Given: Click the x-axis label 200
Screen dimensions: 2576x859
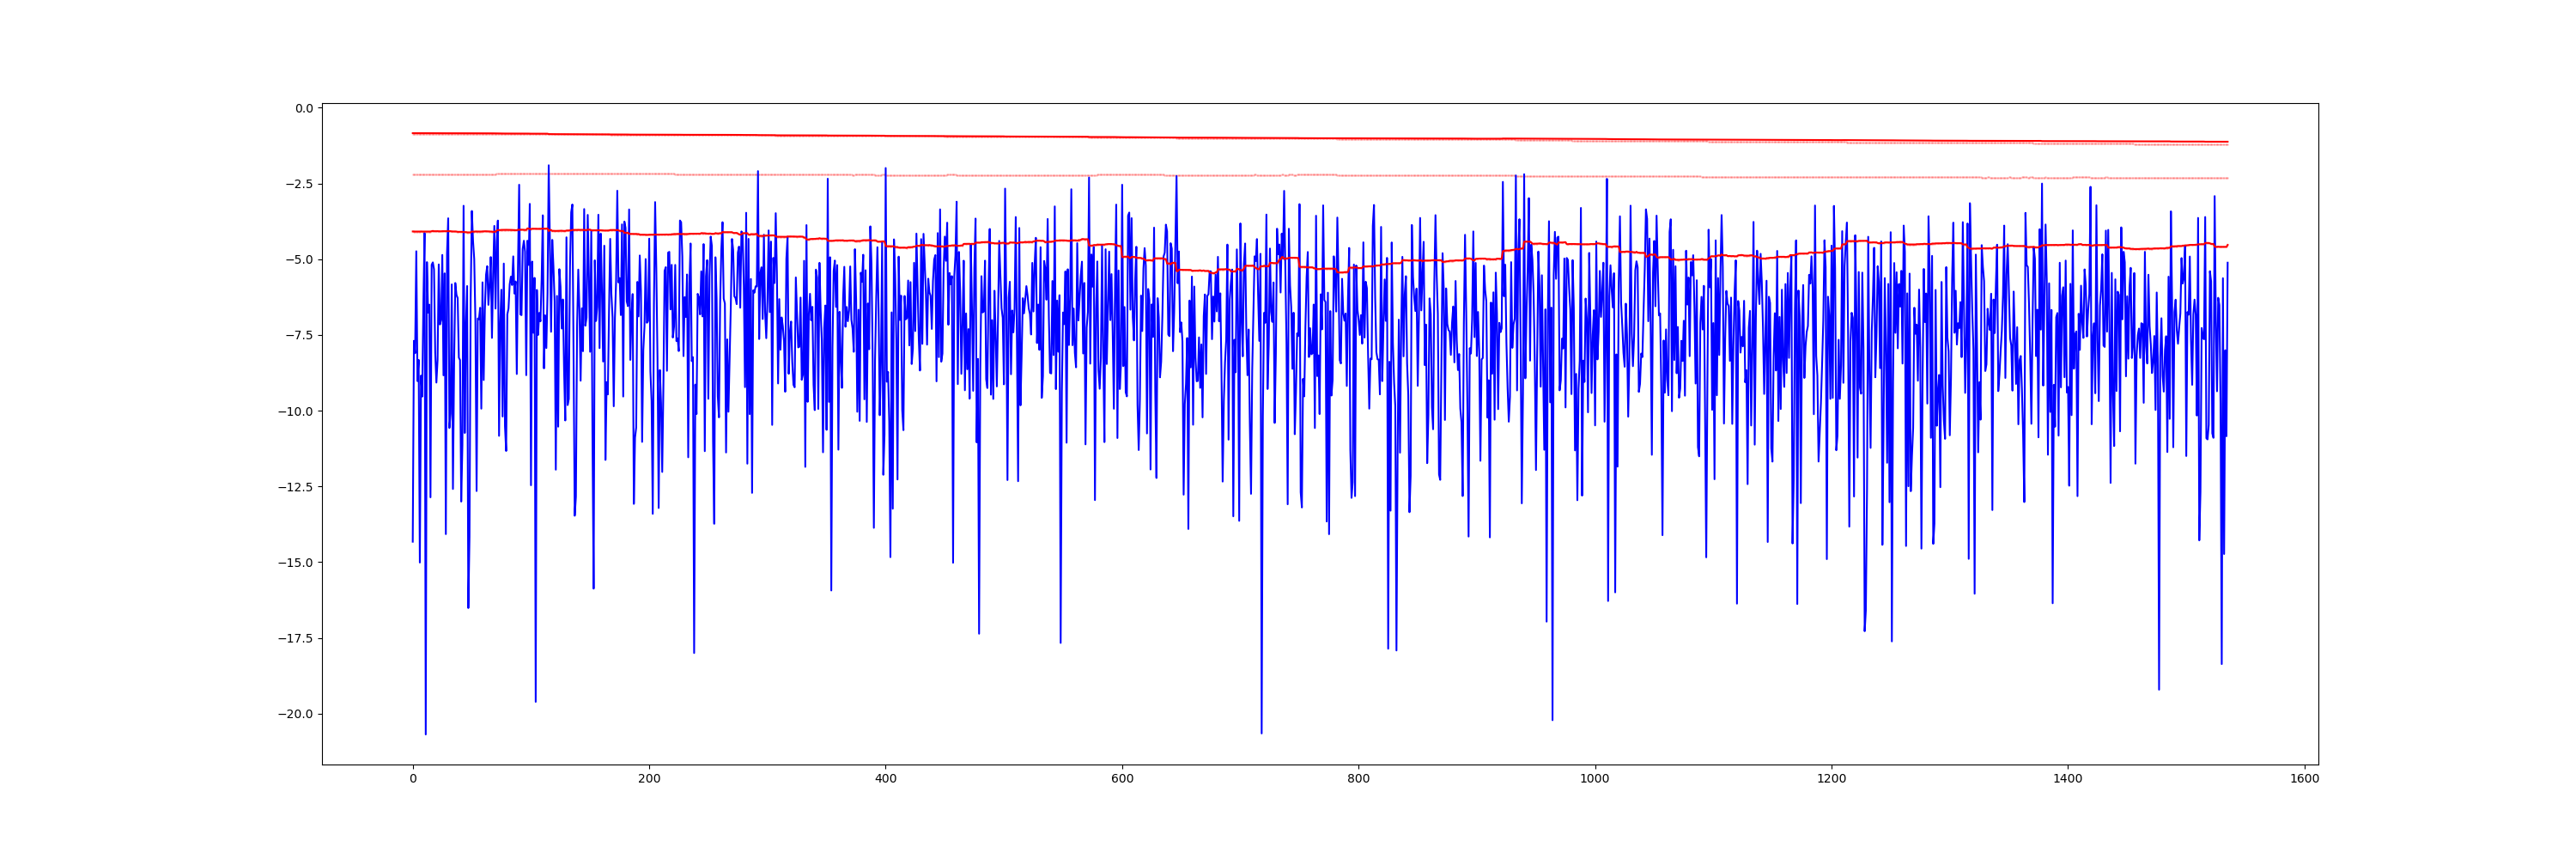Looking at the screenshot, I should (x=649, y=779).
